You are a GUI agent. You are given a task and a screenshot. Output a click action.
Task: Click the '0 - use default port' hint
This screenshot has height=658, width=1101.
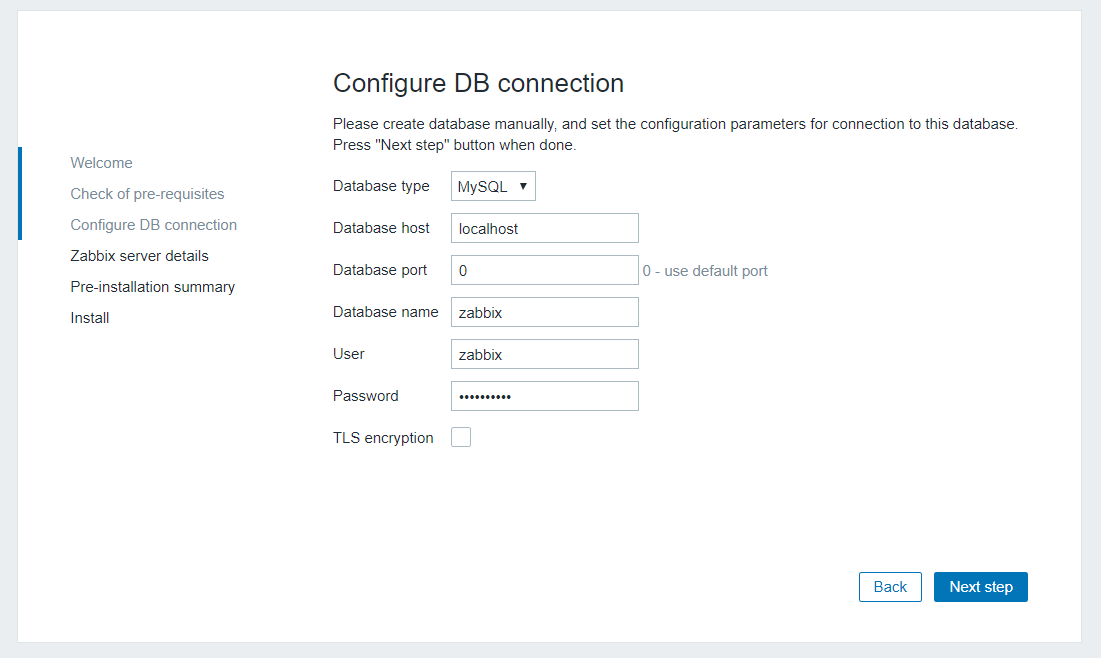[705, 271]
